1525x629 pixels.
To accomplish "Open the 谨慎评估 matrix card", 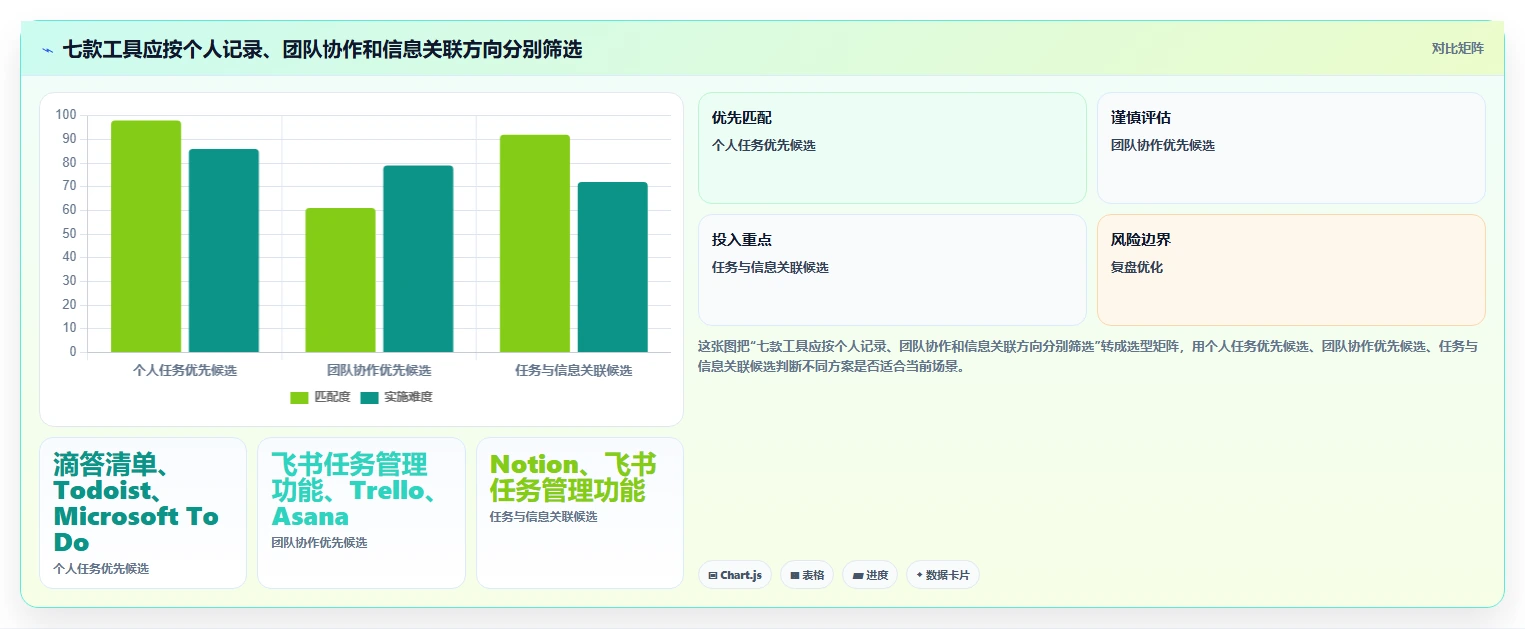I will [x=1291, y=148].
